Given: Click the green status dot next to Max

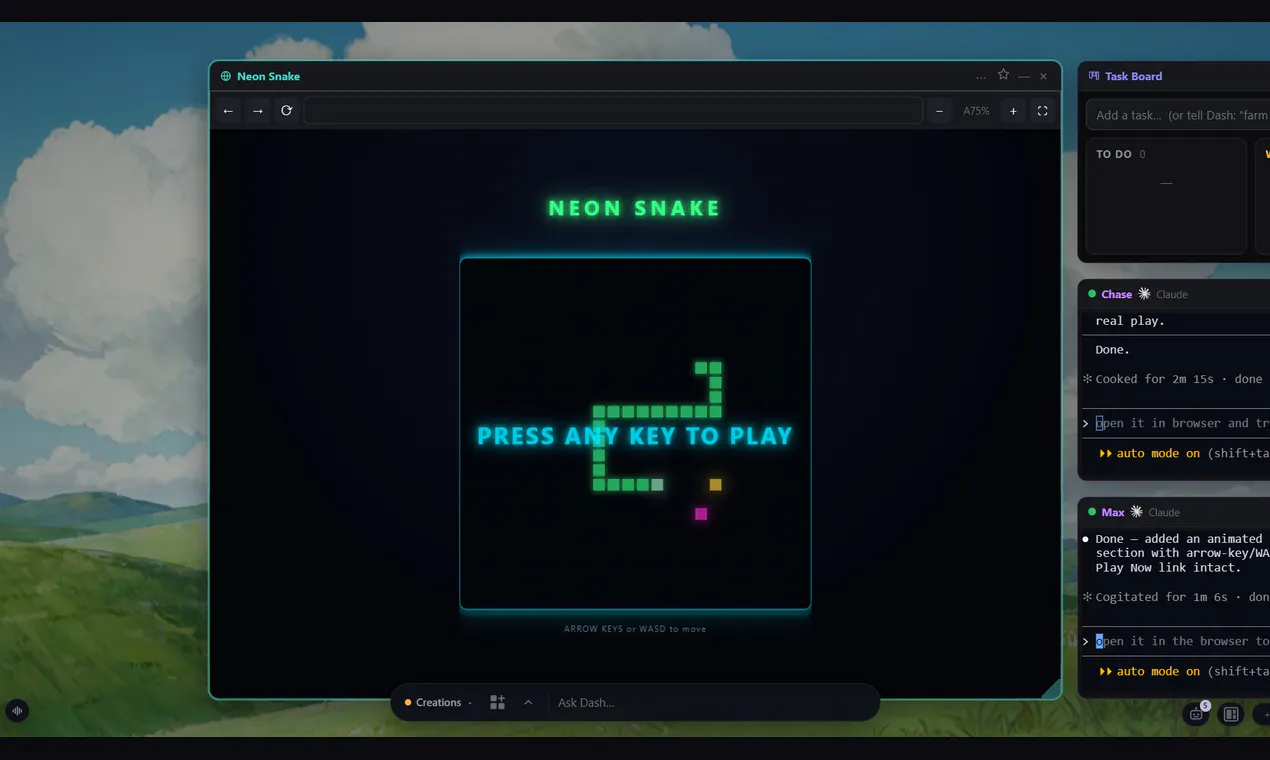Looking at the screenshot, I should (1092, 512).
